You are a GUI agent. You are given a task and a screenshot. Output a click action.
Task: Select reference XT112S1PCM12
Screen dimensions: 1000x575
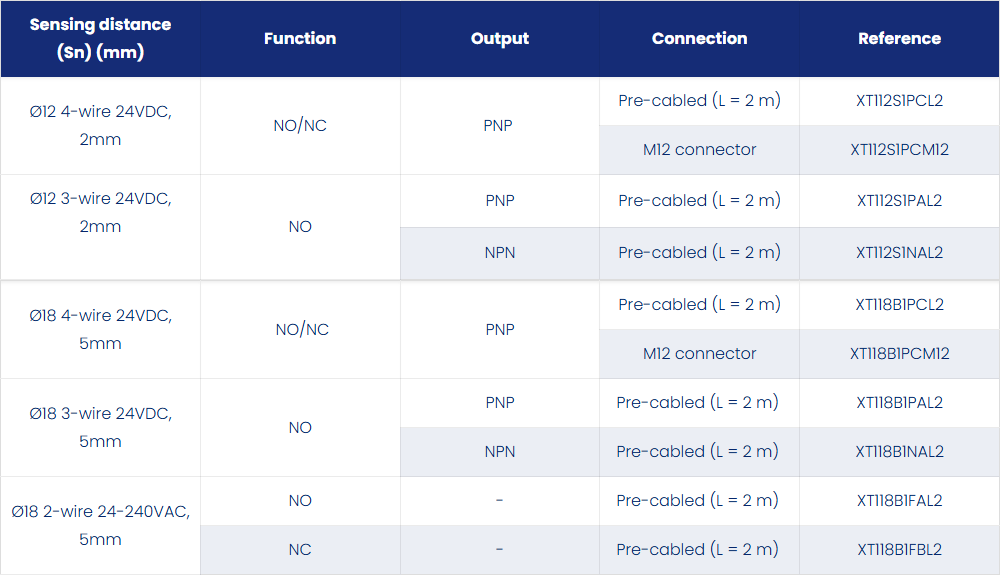click(x=899, y=150)
